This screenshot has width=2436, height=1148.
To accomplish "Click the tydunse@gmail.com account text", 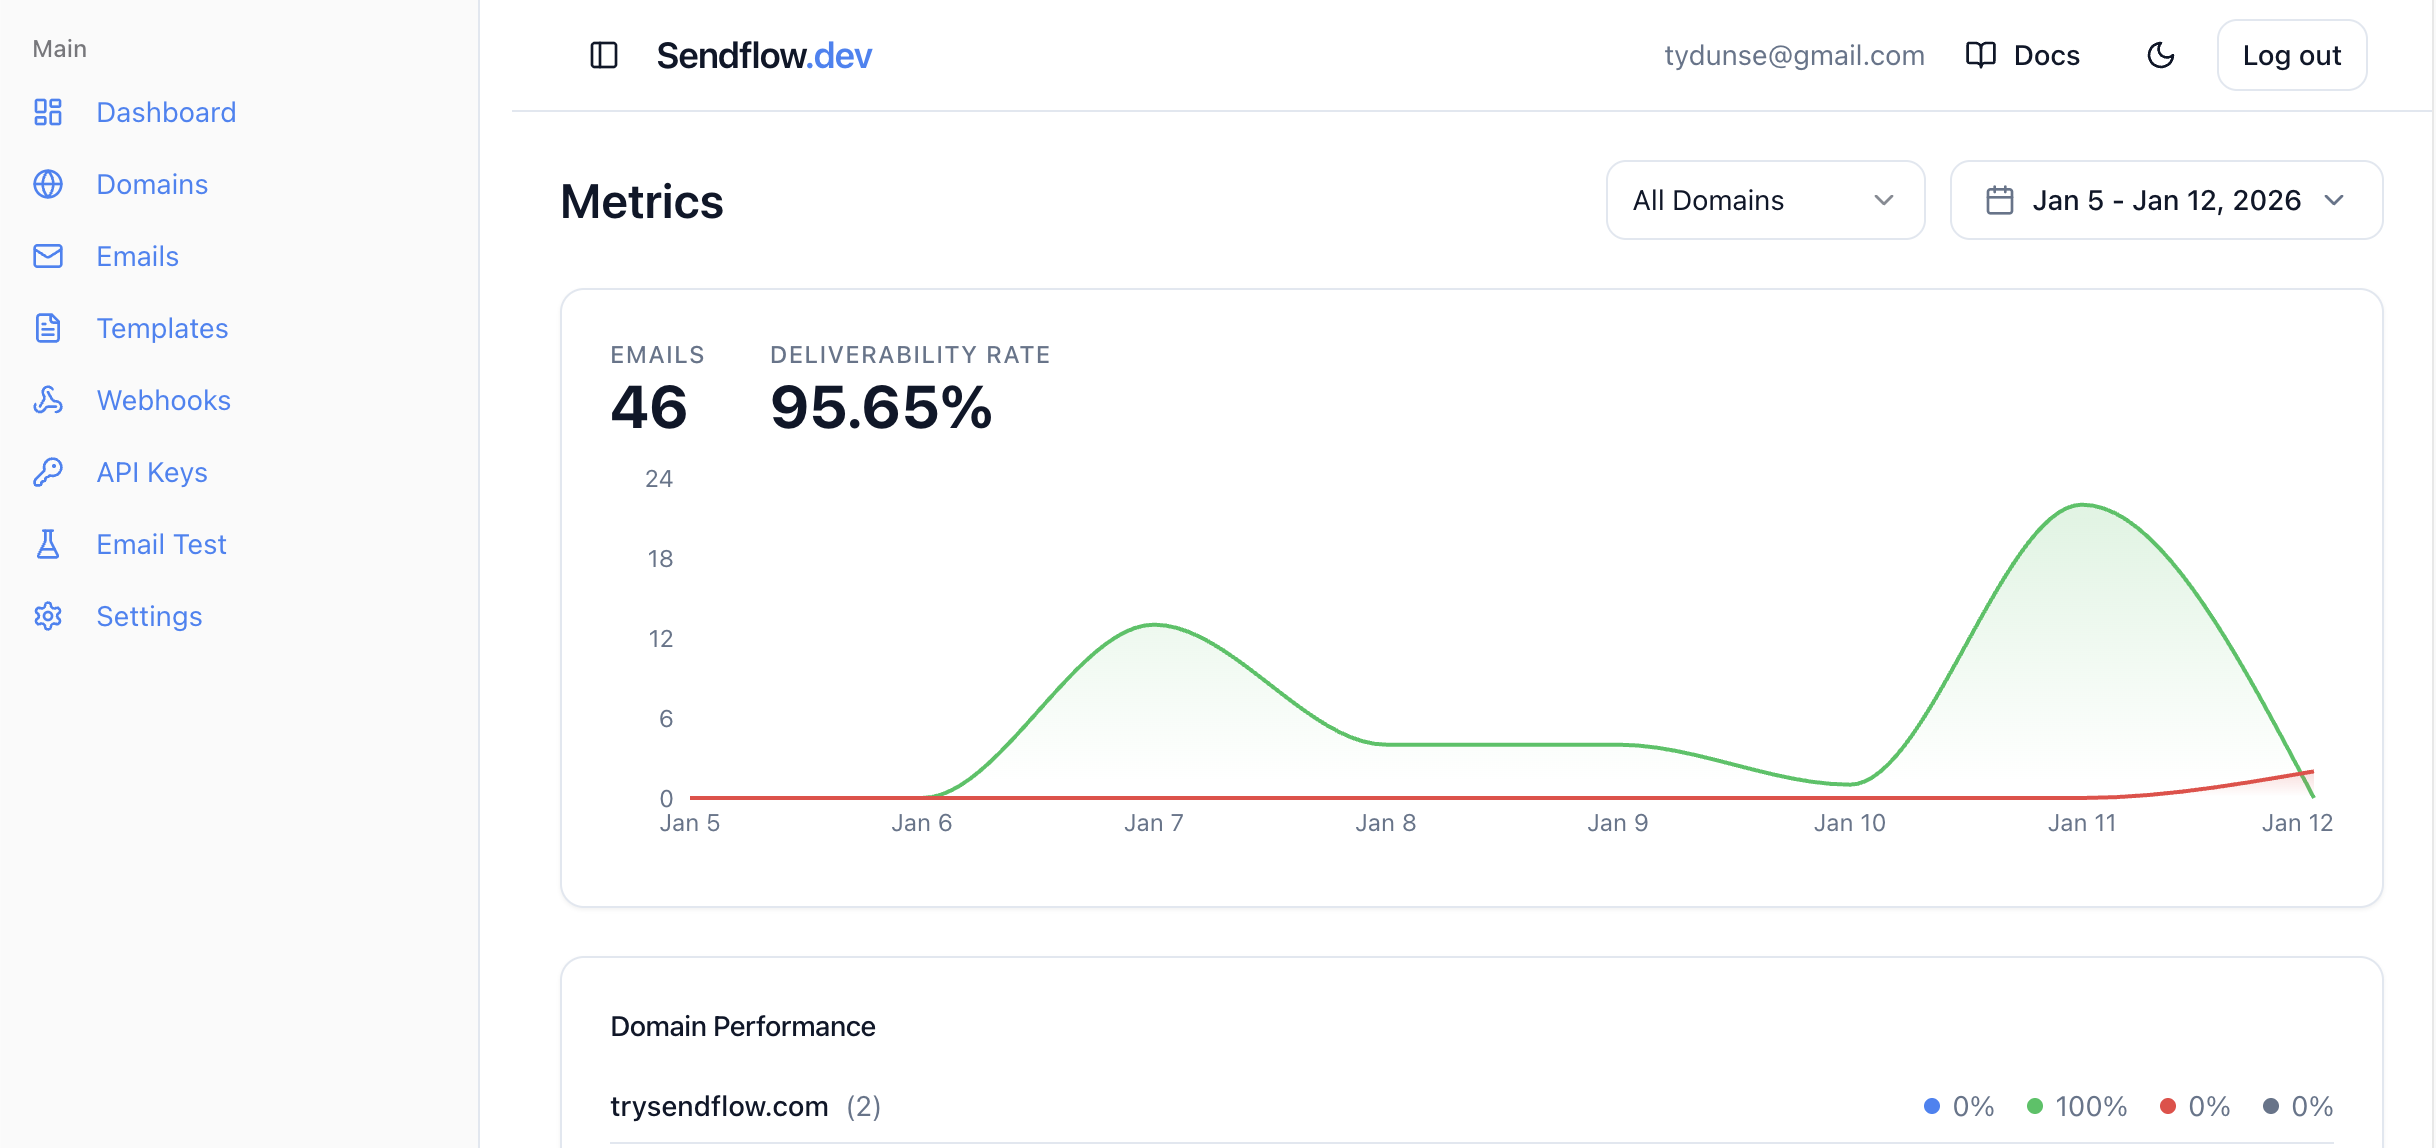I will click(1795, 55).
